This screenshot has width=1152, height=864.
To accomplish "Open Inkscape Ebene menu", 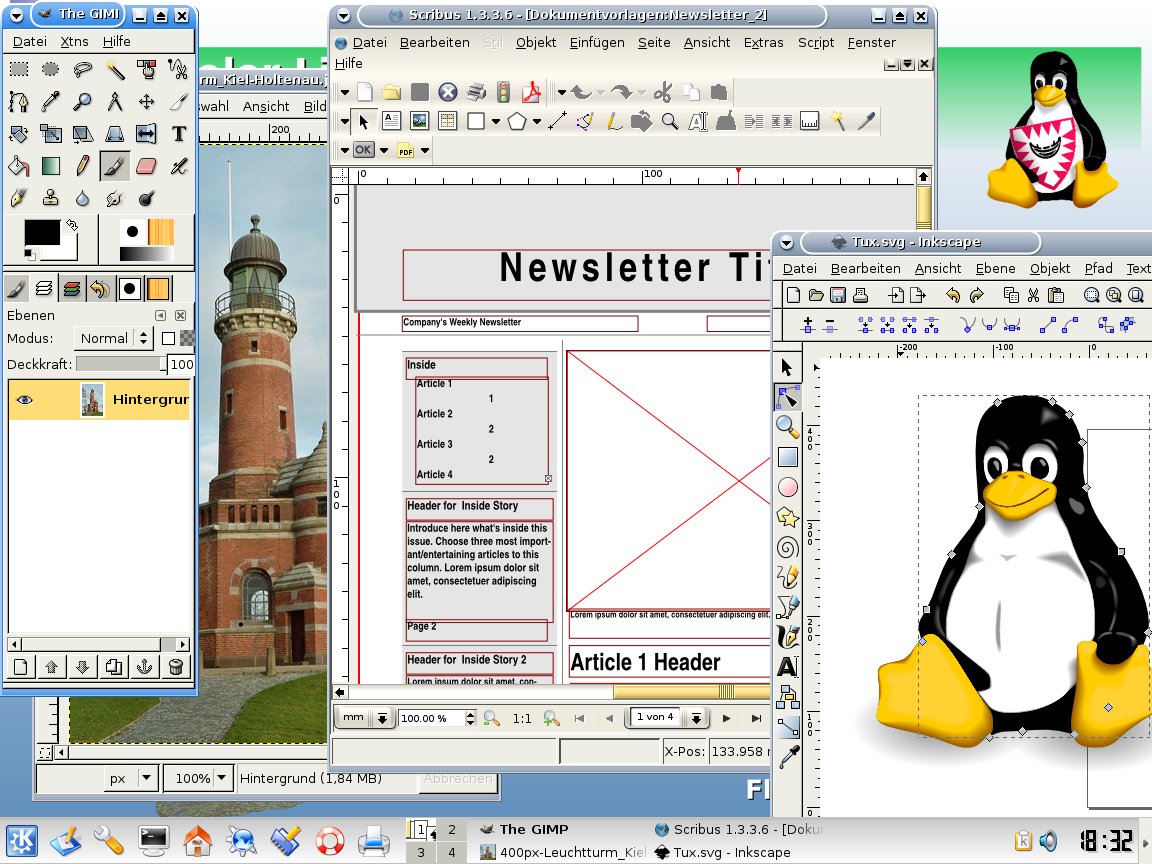I will 995,269.
